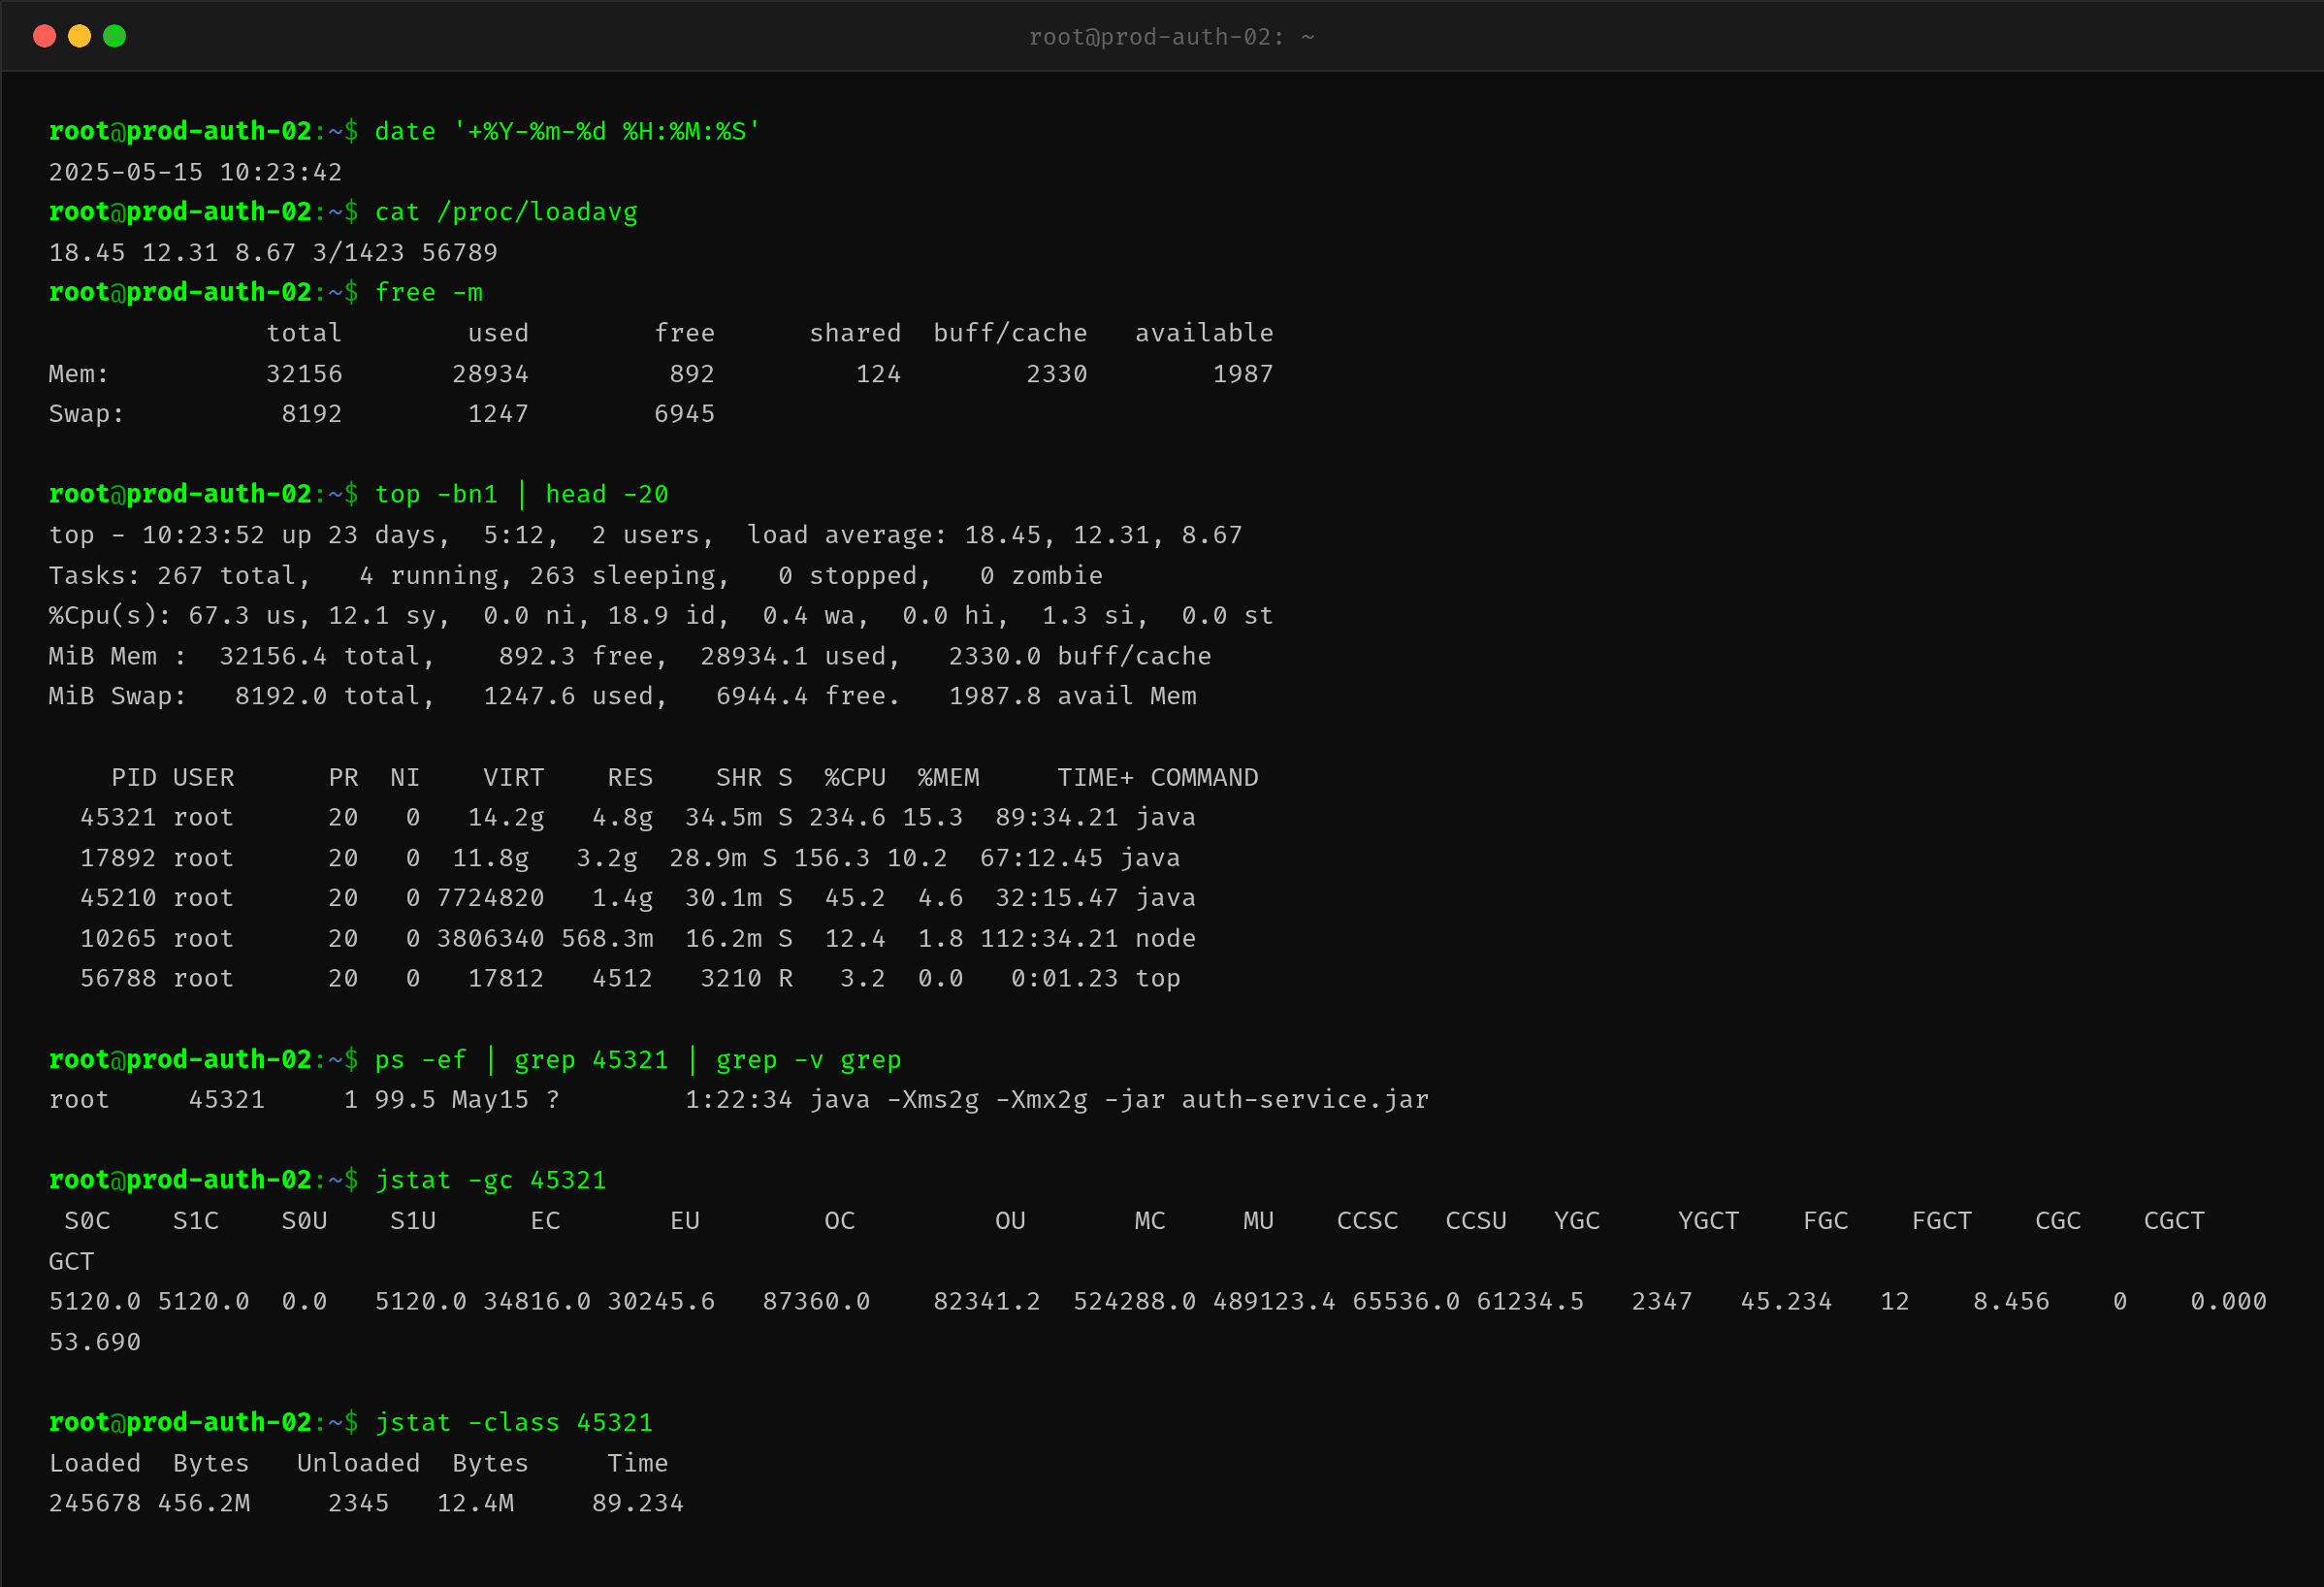
Task: Click auth-service.jar in the ps output
Action: coord(1305,1099)
